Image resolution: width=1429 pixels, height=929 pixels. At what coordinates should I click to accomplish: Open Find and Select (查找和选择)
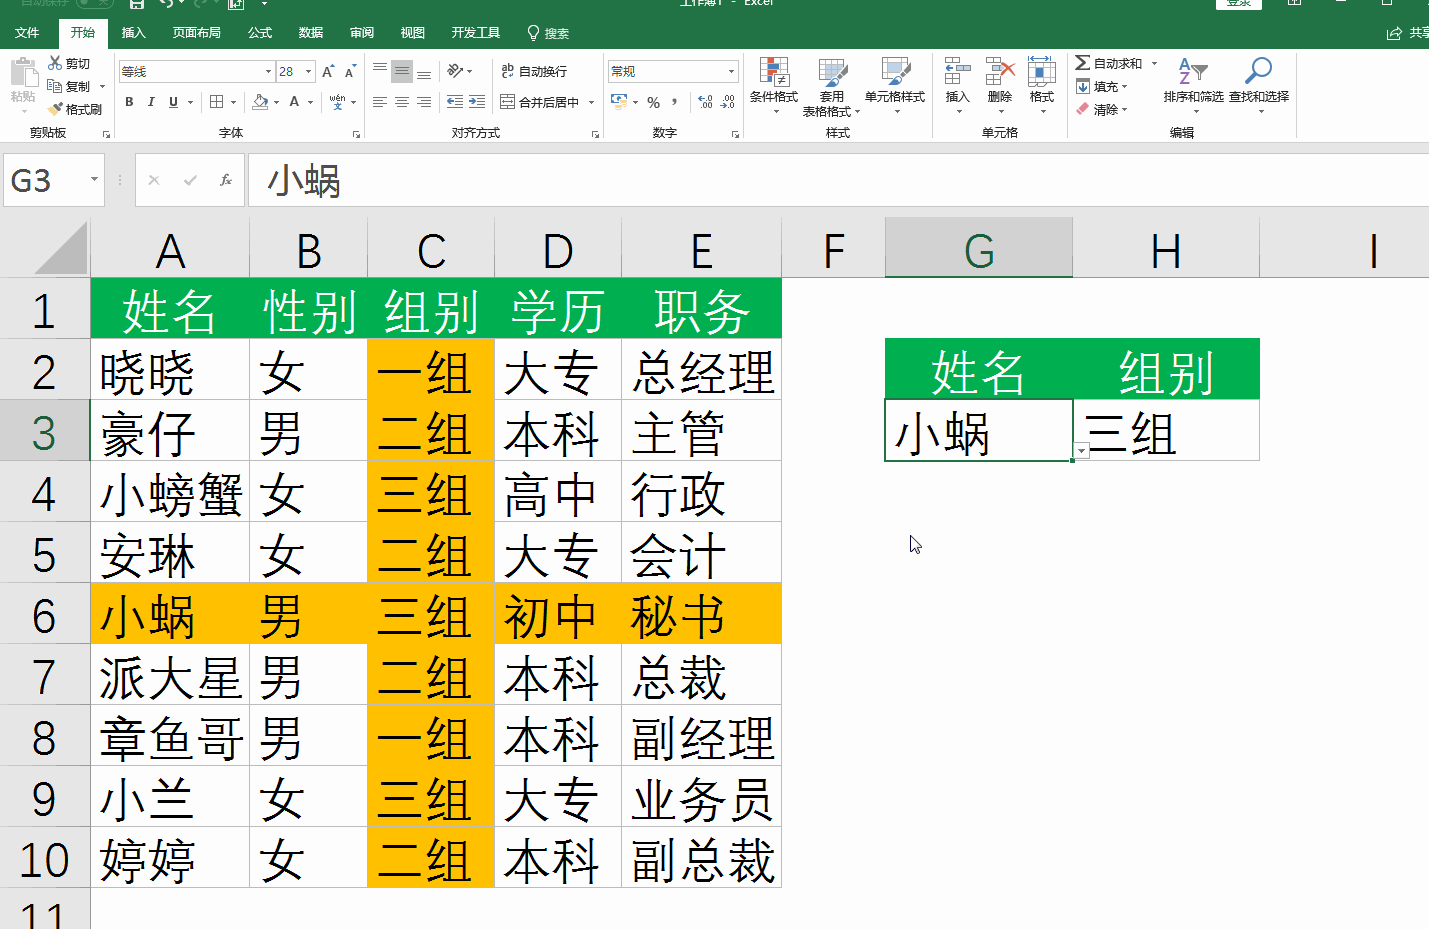1259,84
